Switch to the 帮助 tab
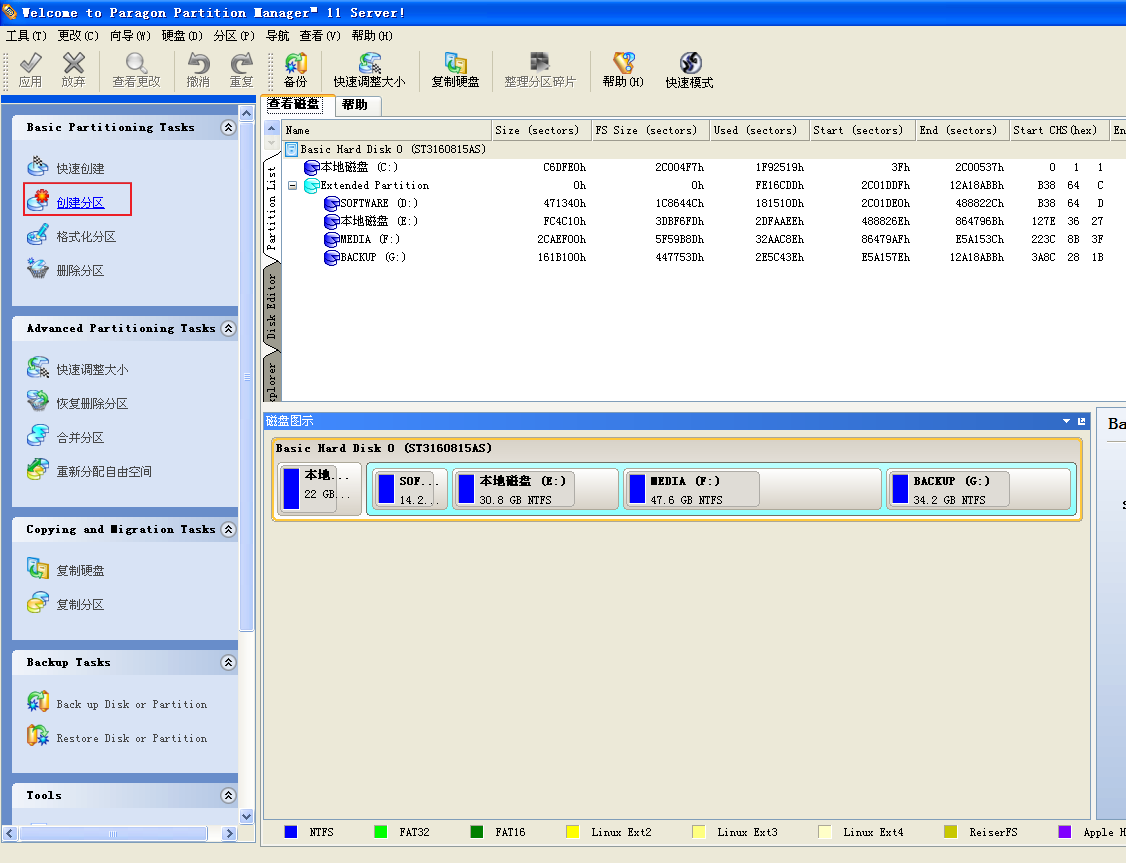Viewport: 1126px width, 863px height. point(354,105)
